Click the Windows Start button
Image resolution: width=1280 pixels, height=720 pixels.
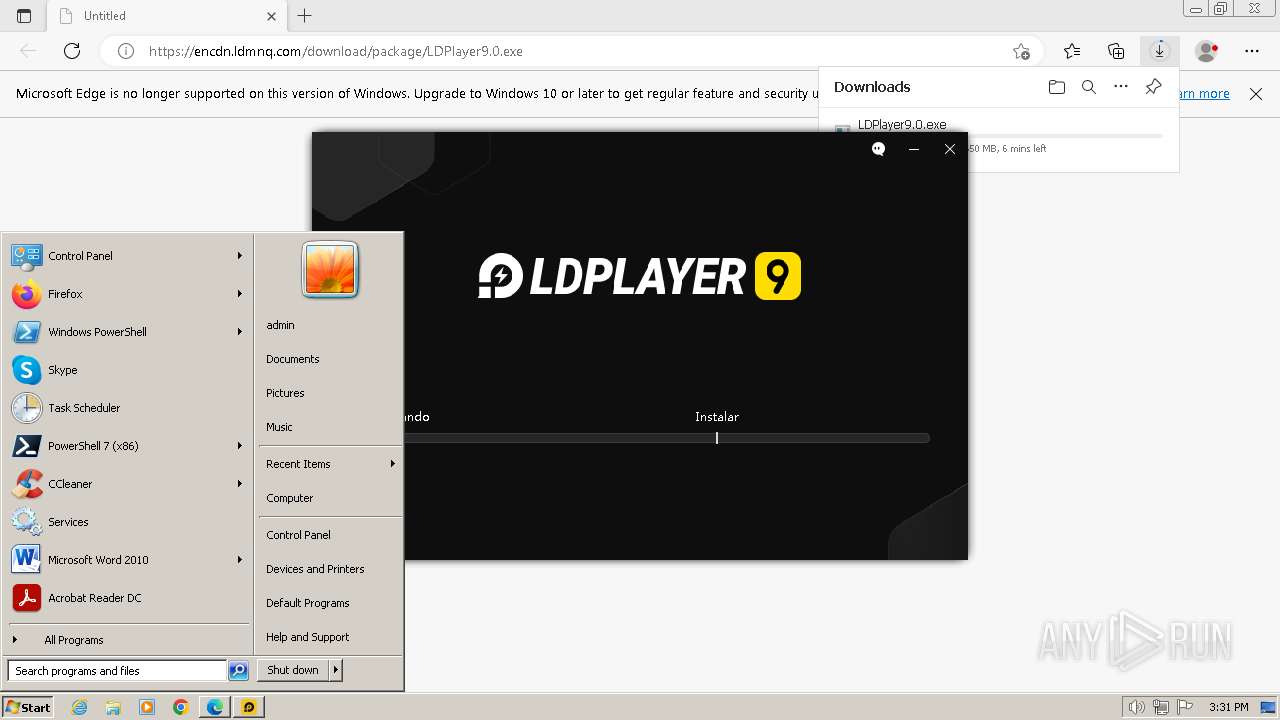pos(28,707)
